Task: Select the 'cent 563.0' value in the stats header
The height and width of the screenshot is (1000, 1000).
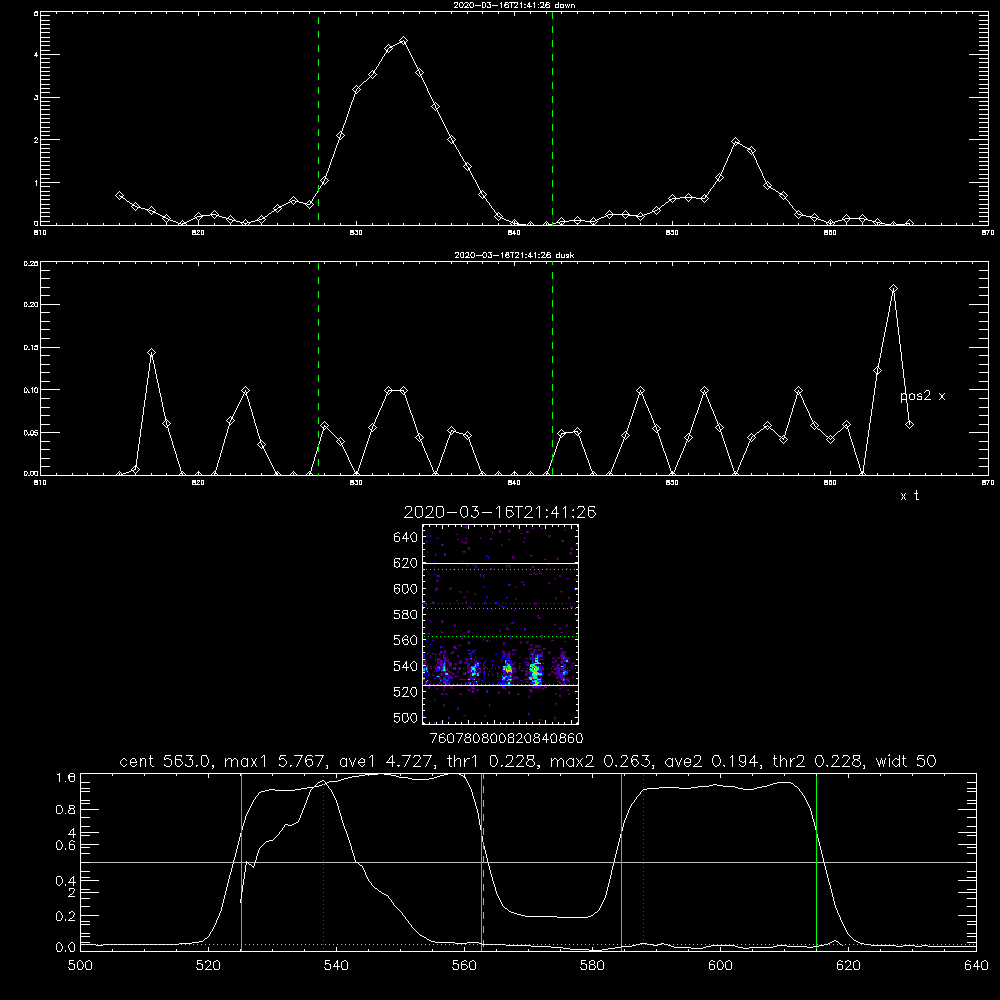Action: click(164, 761)
